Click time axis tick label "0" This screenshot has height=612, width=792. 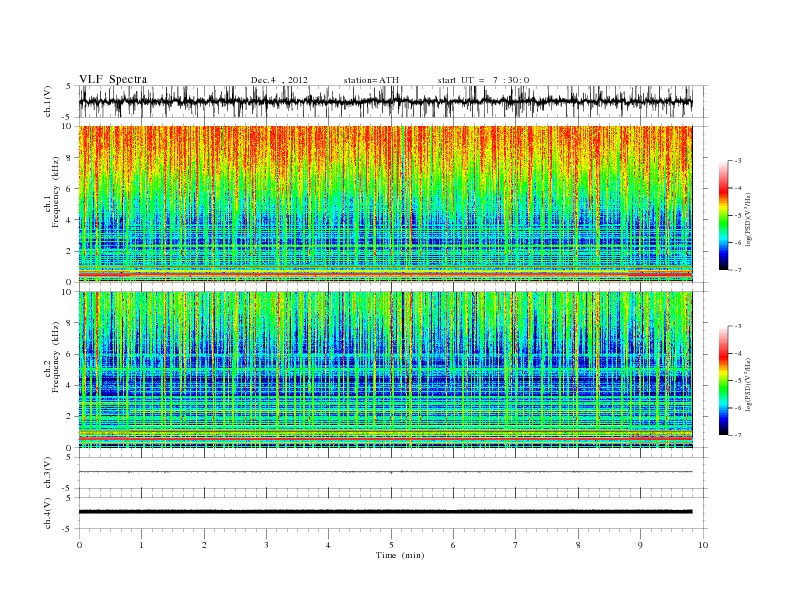click(79, 545)
